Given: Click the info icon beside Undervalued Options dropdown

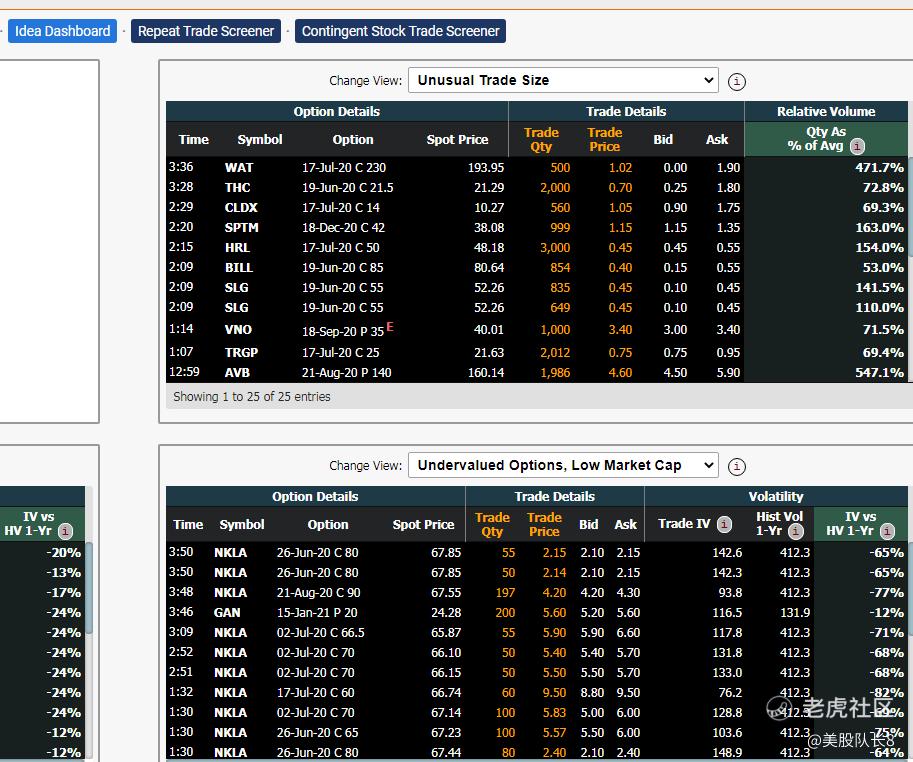Looking at the screenshot, I should tap(737, 466).
